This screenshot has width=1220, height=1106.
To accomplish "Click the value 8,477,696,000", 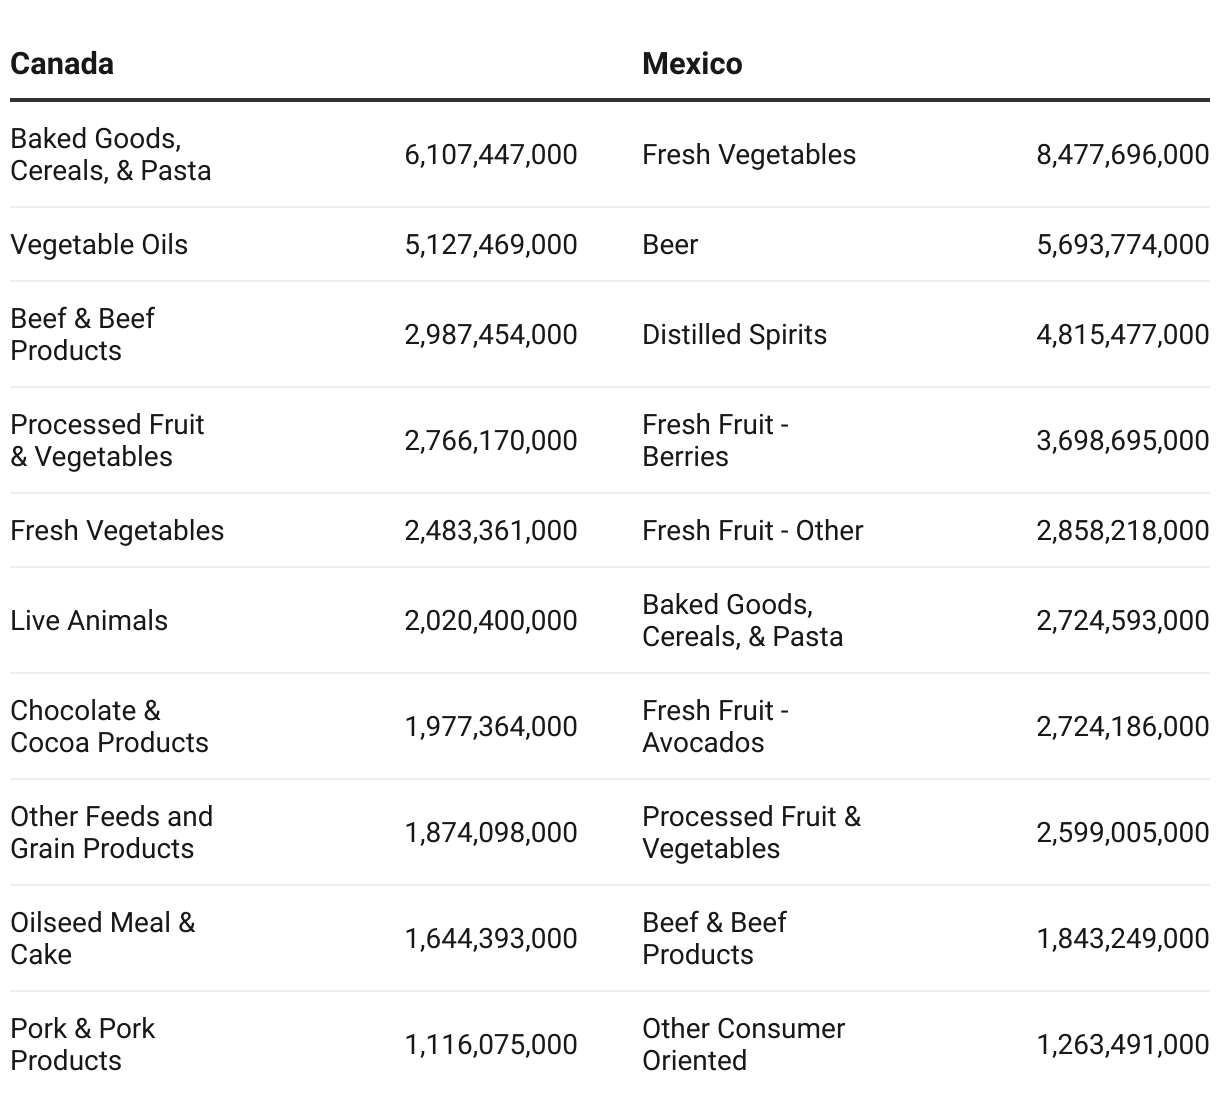I will click(x=1122, y=155).
